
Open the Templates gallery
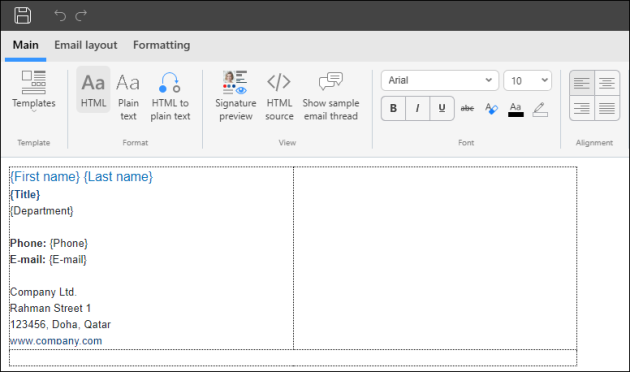click(34, 91)
